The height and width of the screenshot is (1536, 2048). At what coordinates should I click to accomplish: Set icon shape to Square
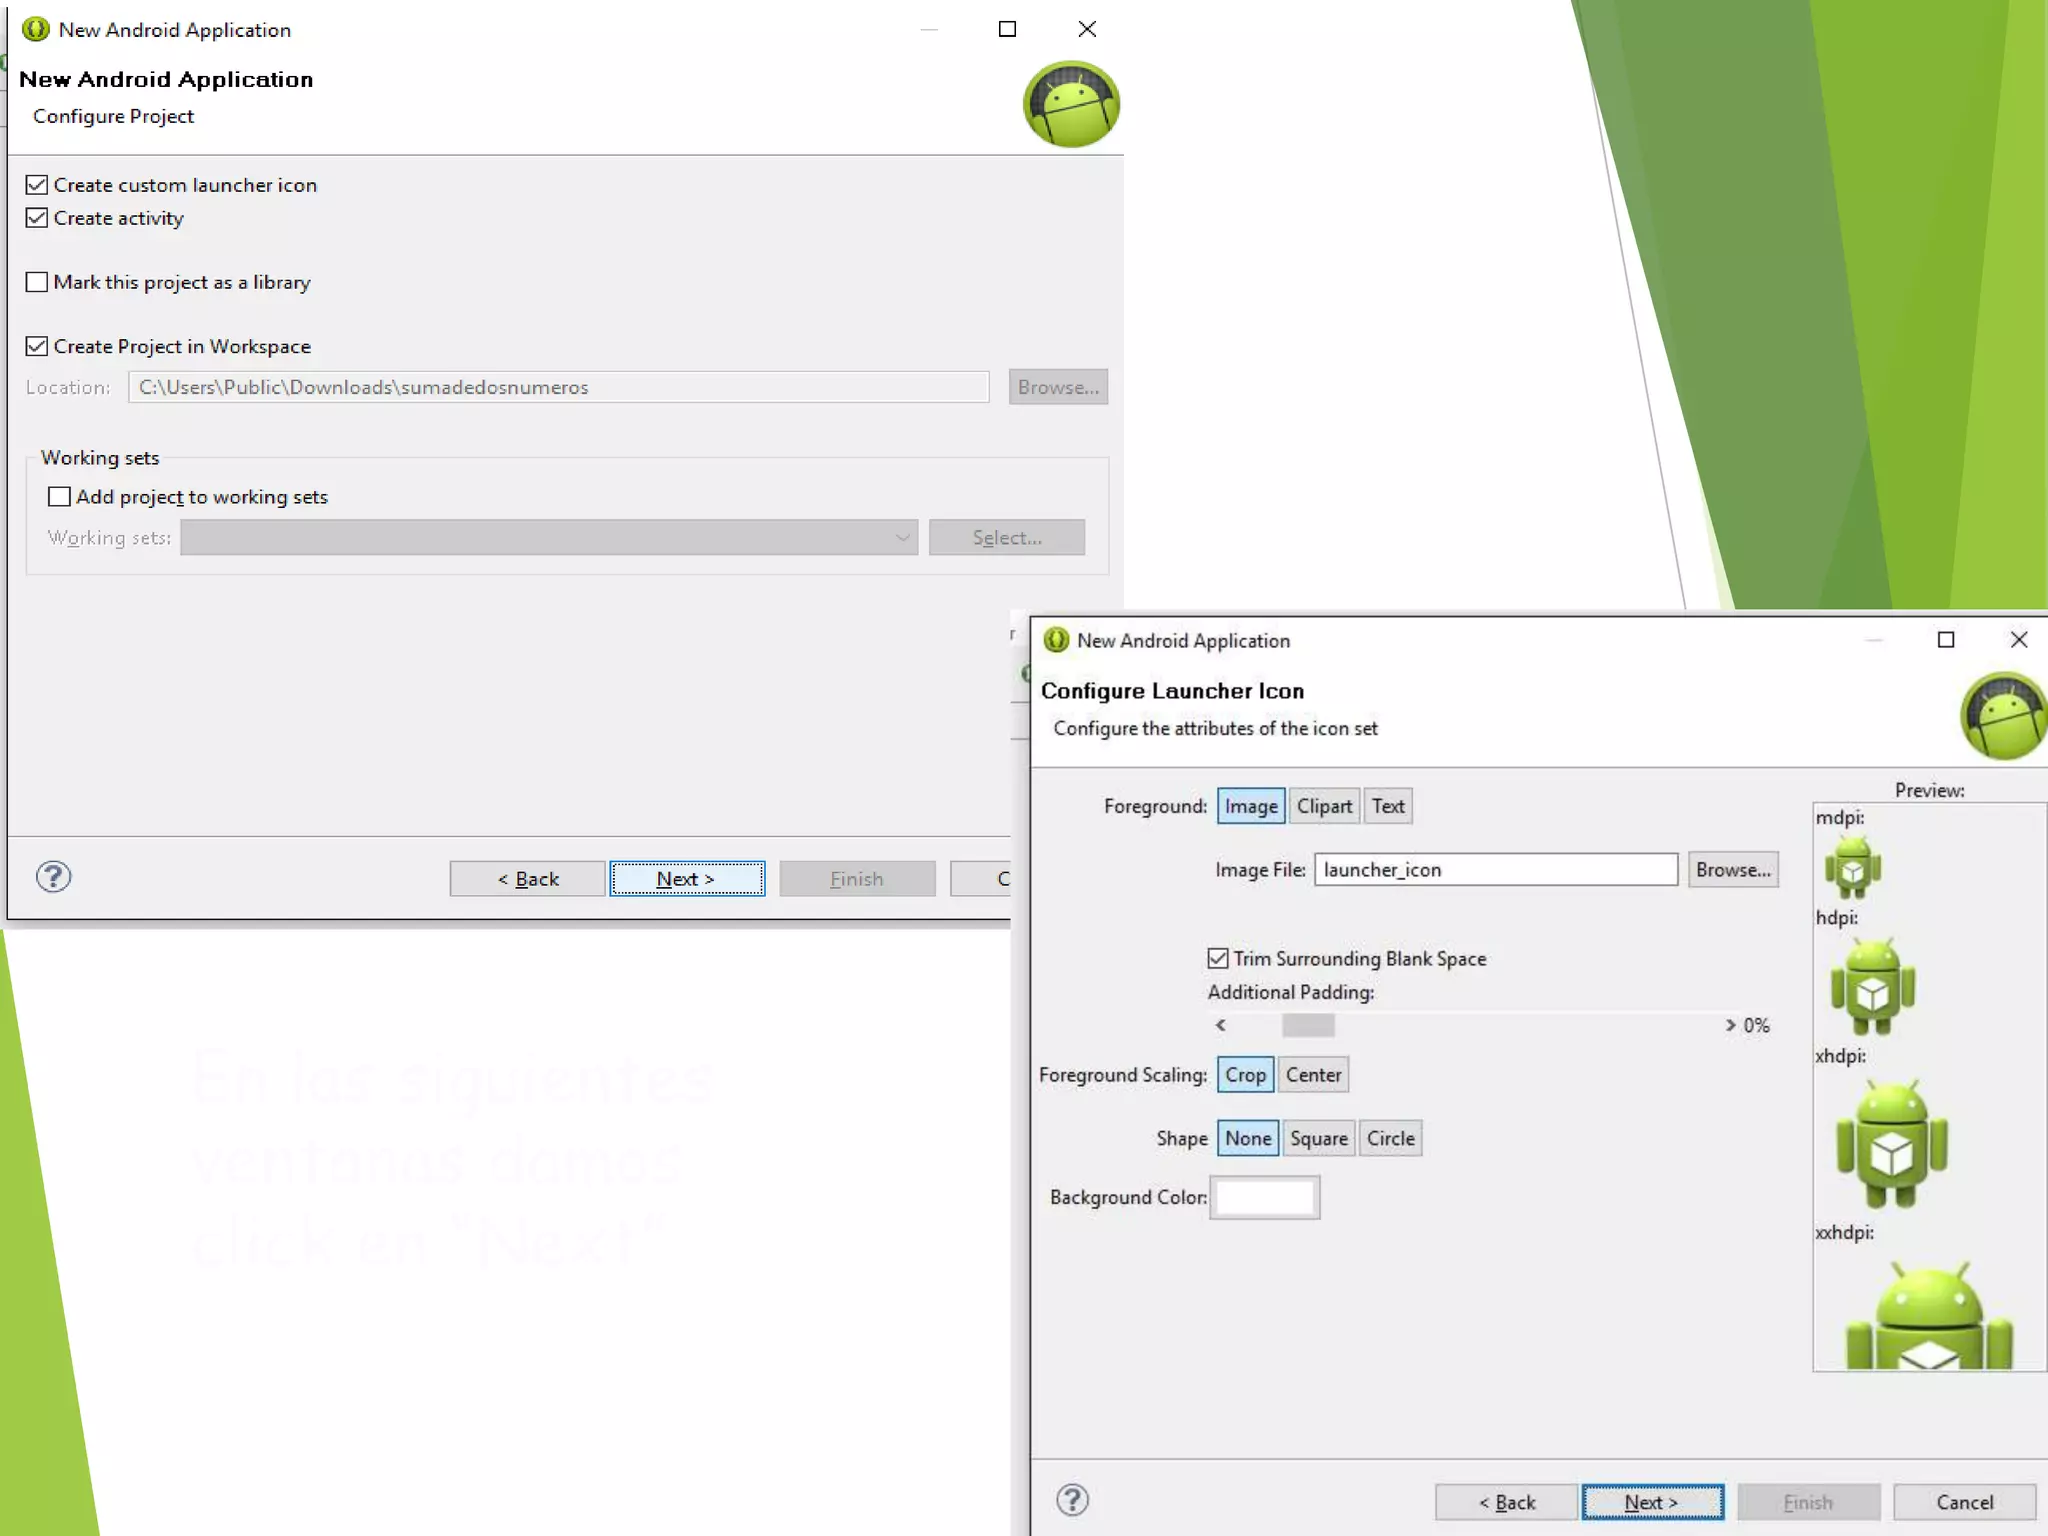[1319, 1138]
